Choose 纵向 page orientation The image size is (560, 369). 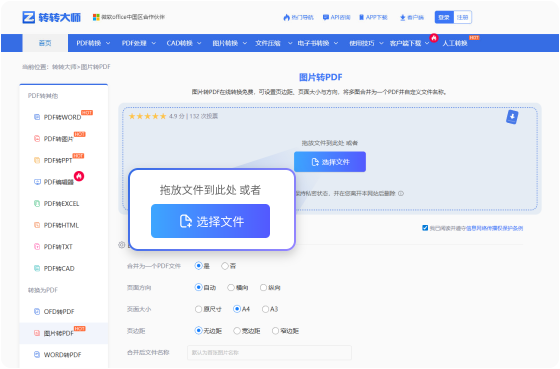[263, 287]
